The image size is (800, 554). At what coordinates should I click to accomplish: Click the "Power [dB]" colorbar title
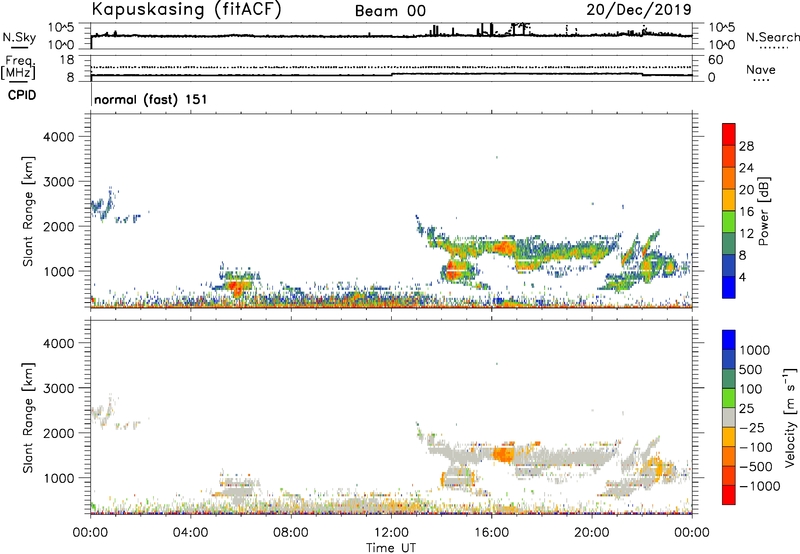(764, 211)
